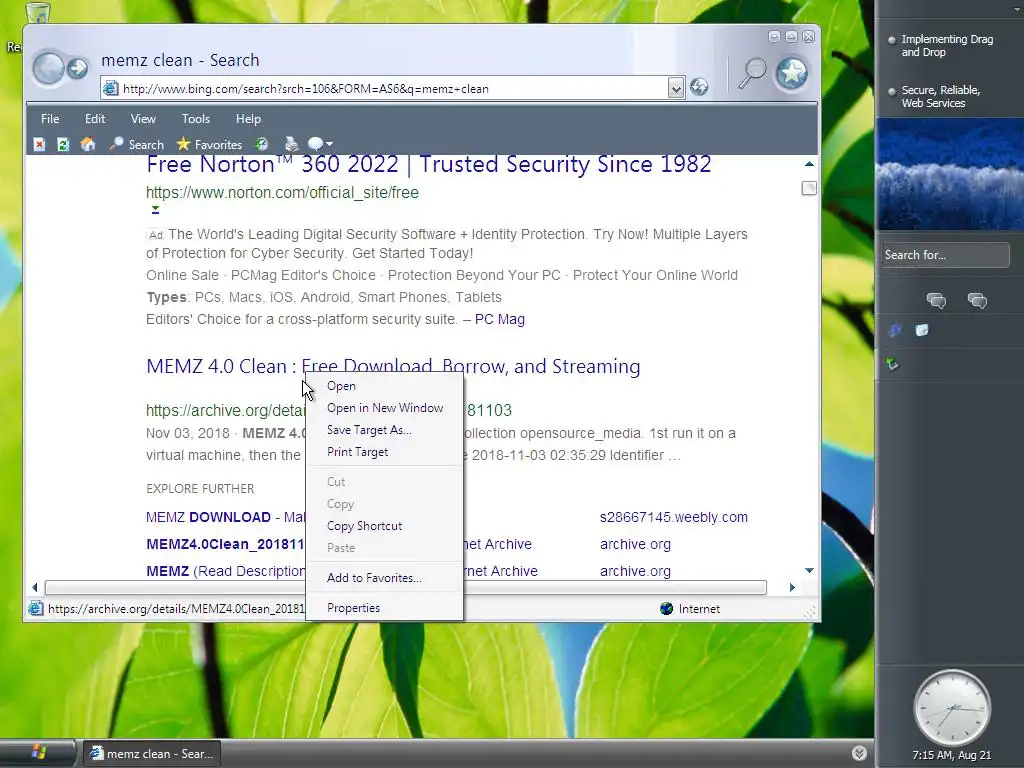The width and height of the screenshot is (1024, 768).
Task: Click the browser Forward arrow button
Action: click(78, 68)
